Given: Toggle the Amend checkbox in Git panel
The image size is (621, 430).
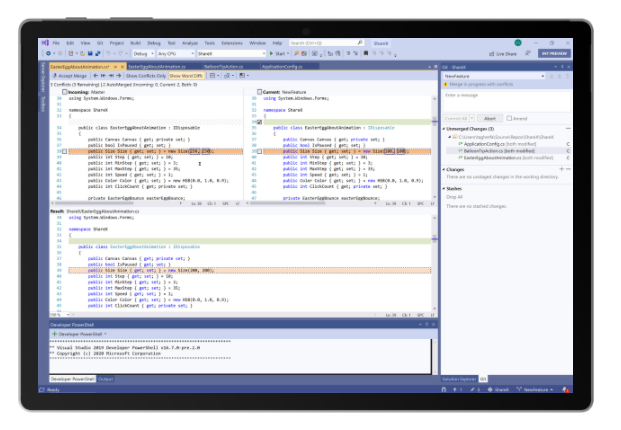Looking at the screenshot, I should tap(509, 118).
